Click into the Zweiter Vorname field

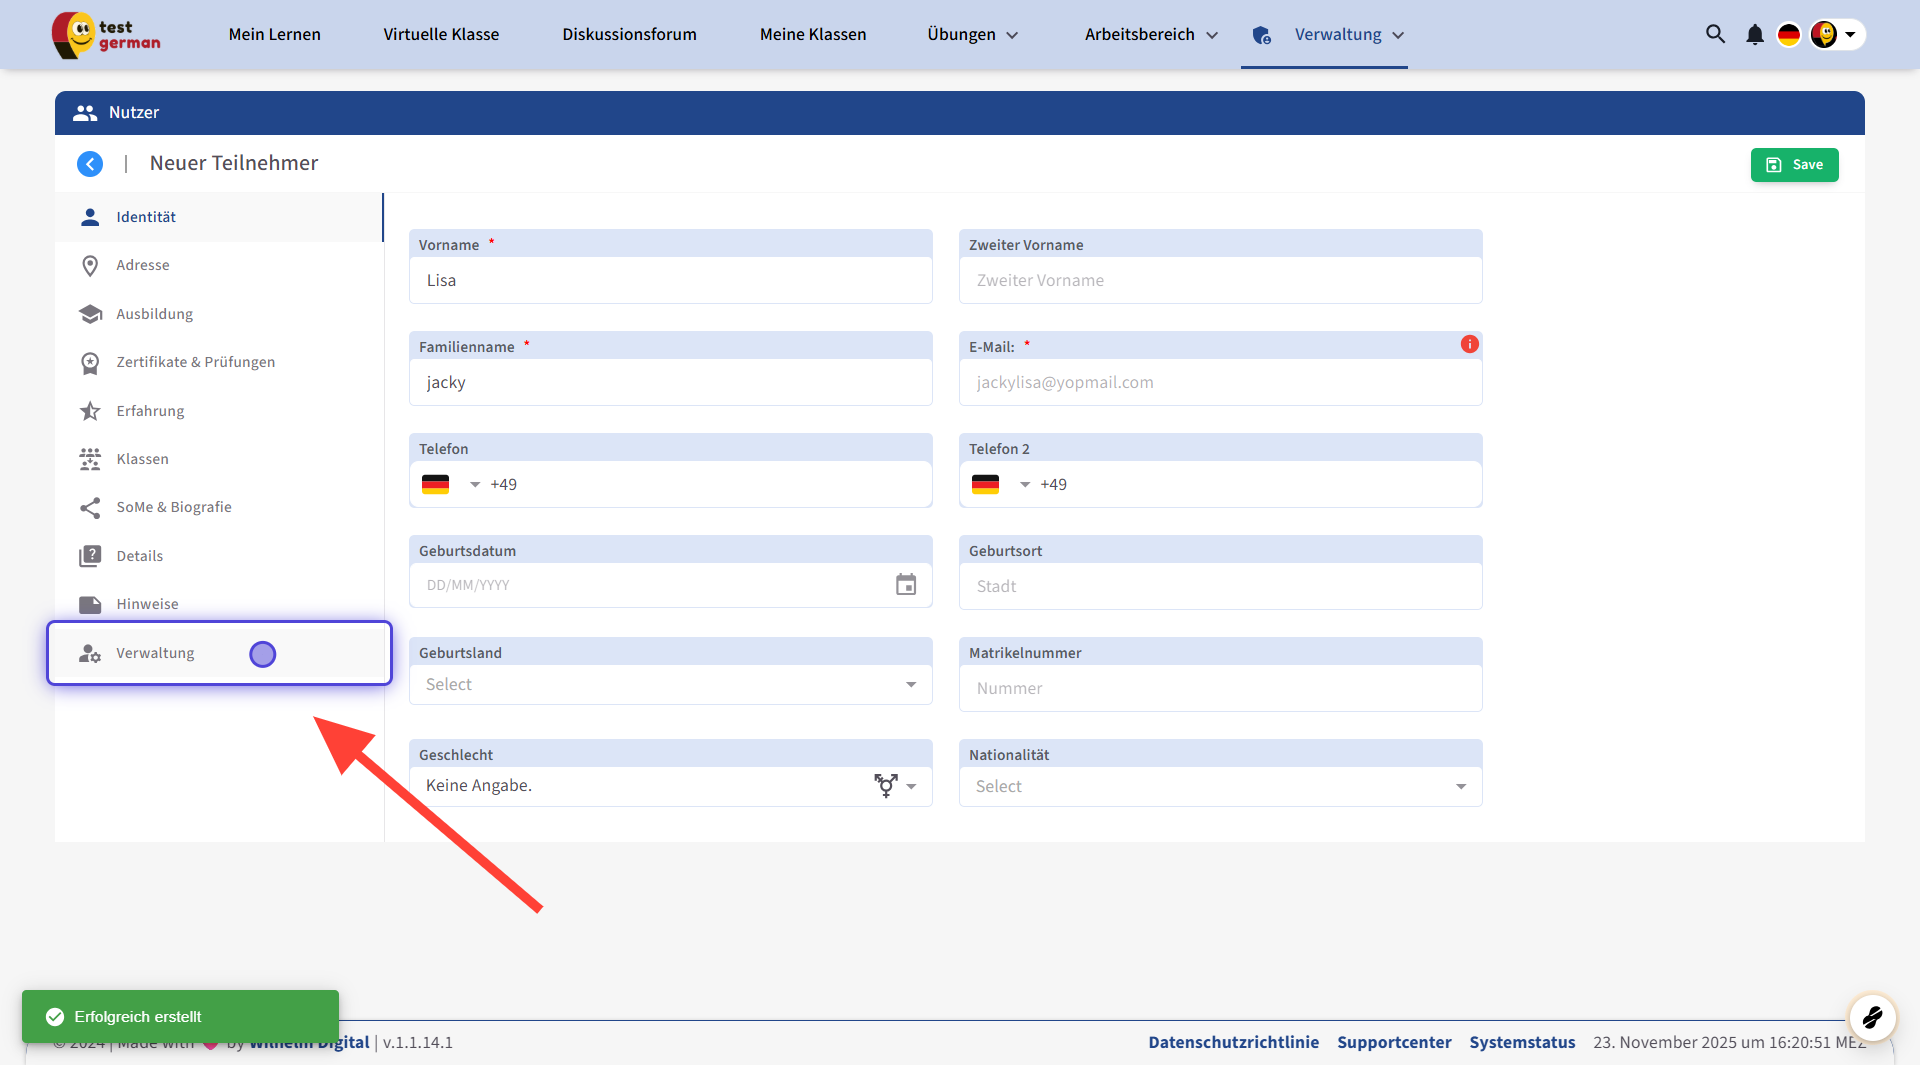(x=1220, y=281)
